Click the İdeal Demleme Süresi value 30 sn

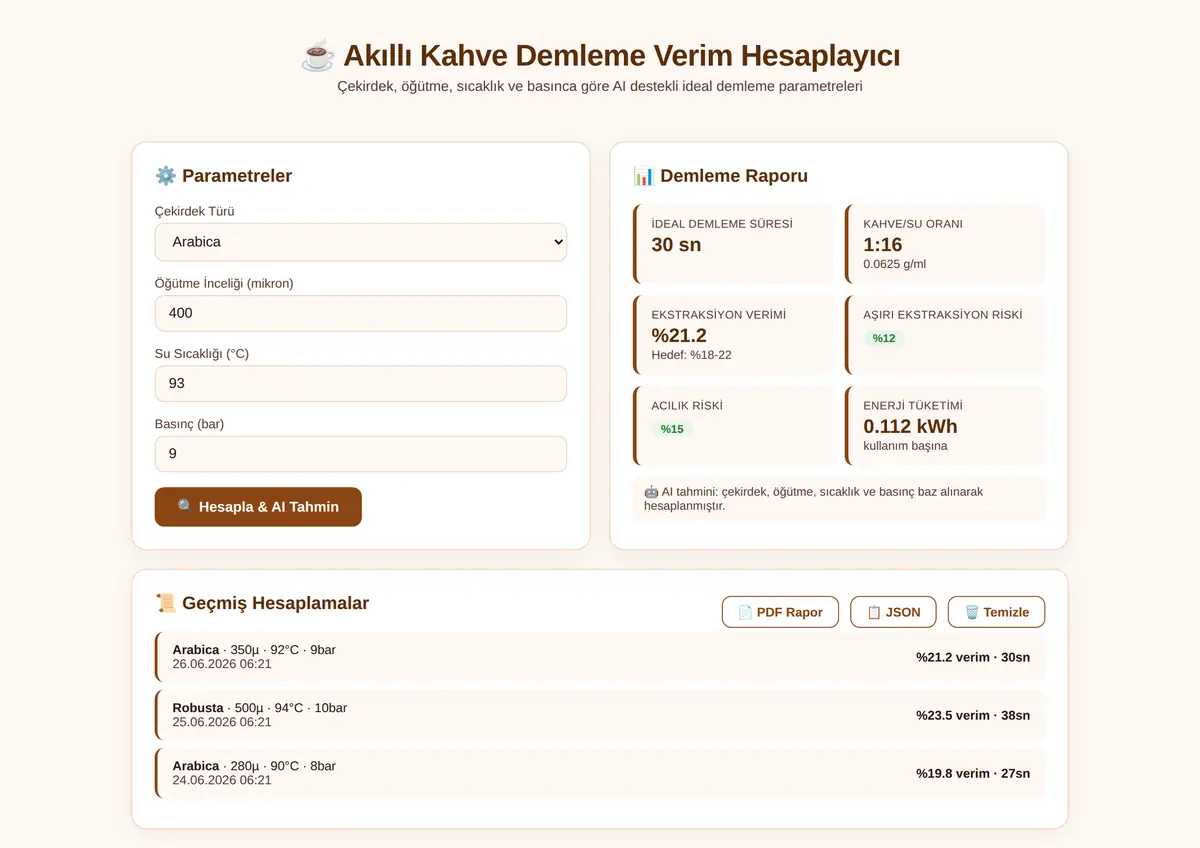(x=676, y=245)
